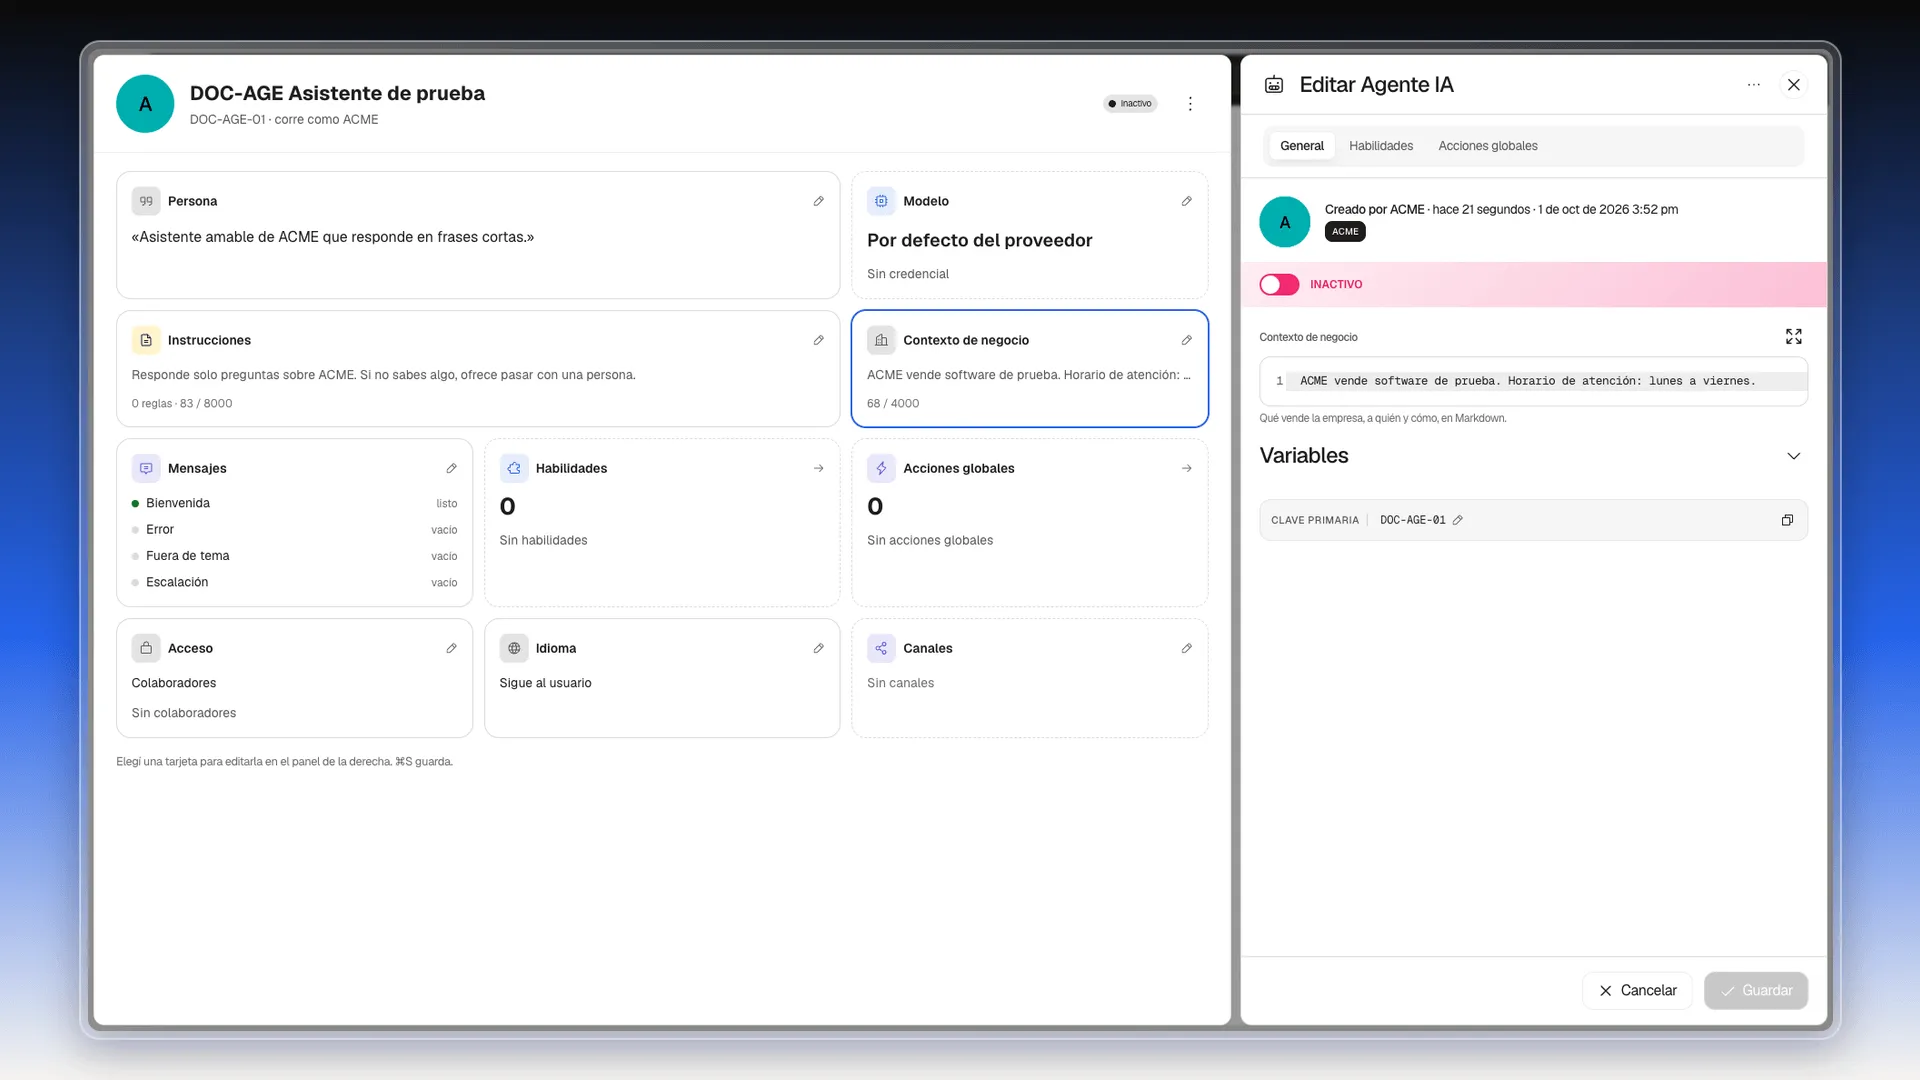Copy the DOC-AGE-01 primary key
The image size is (1920, 1080).
(1787, 520)
